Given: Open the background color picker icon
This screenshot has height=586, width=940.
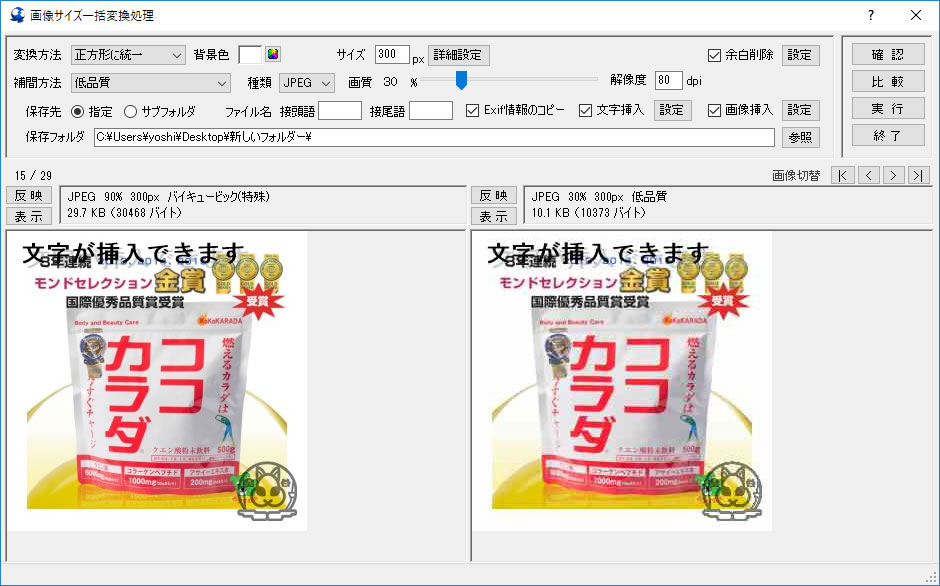Looking at the screenshot, I should pos(273,54).
